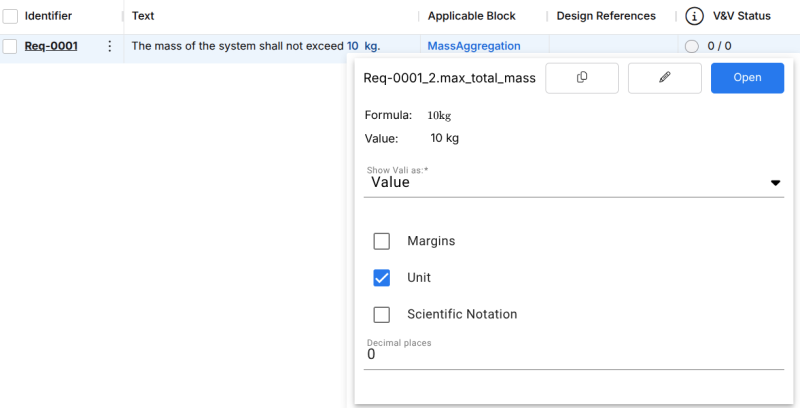This screenshot has height=408, width=800.
Task: Click the V&V Status column header
Action: pos(742,16)
